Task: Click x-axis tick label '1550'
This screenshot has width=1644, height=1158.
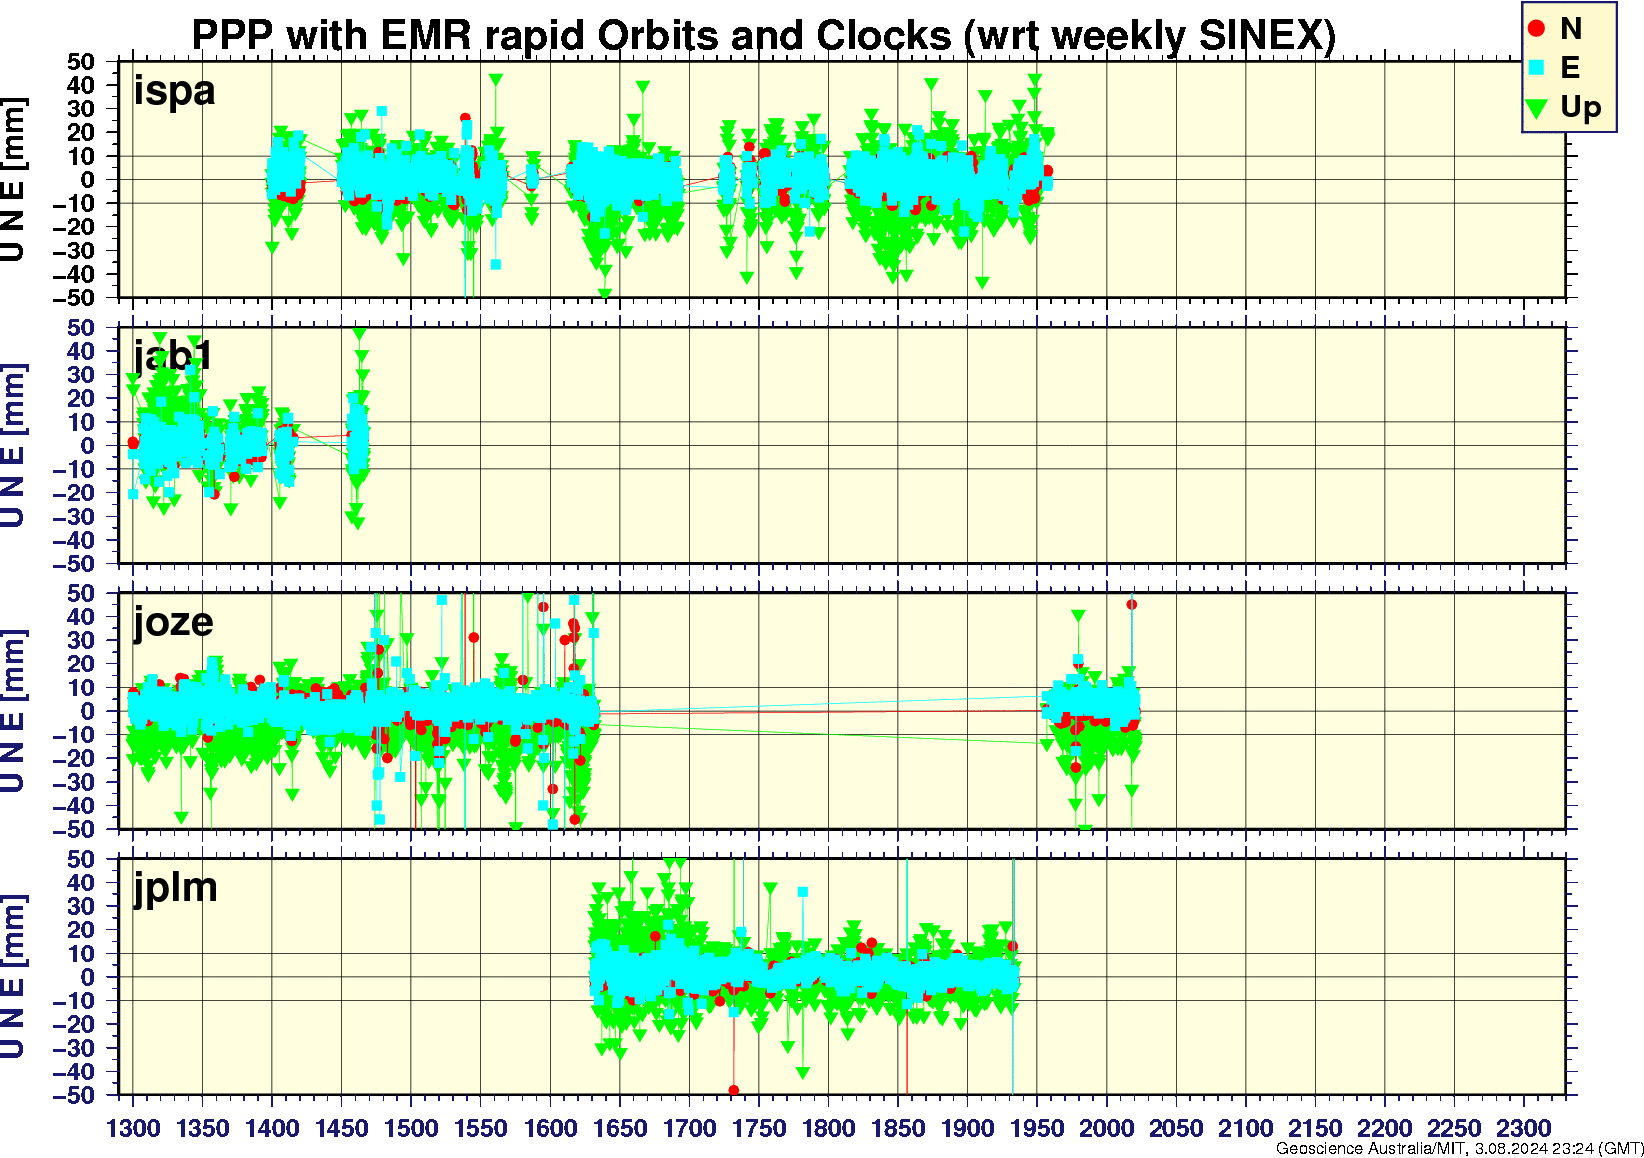Action: 481,1129
